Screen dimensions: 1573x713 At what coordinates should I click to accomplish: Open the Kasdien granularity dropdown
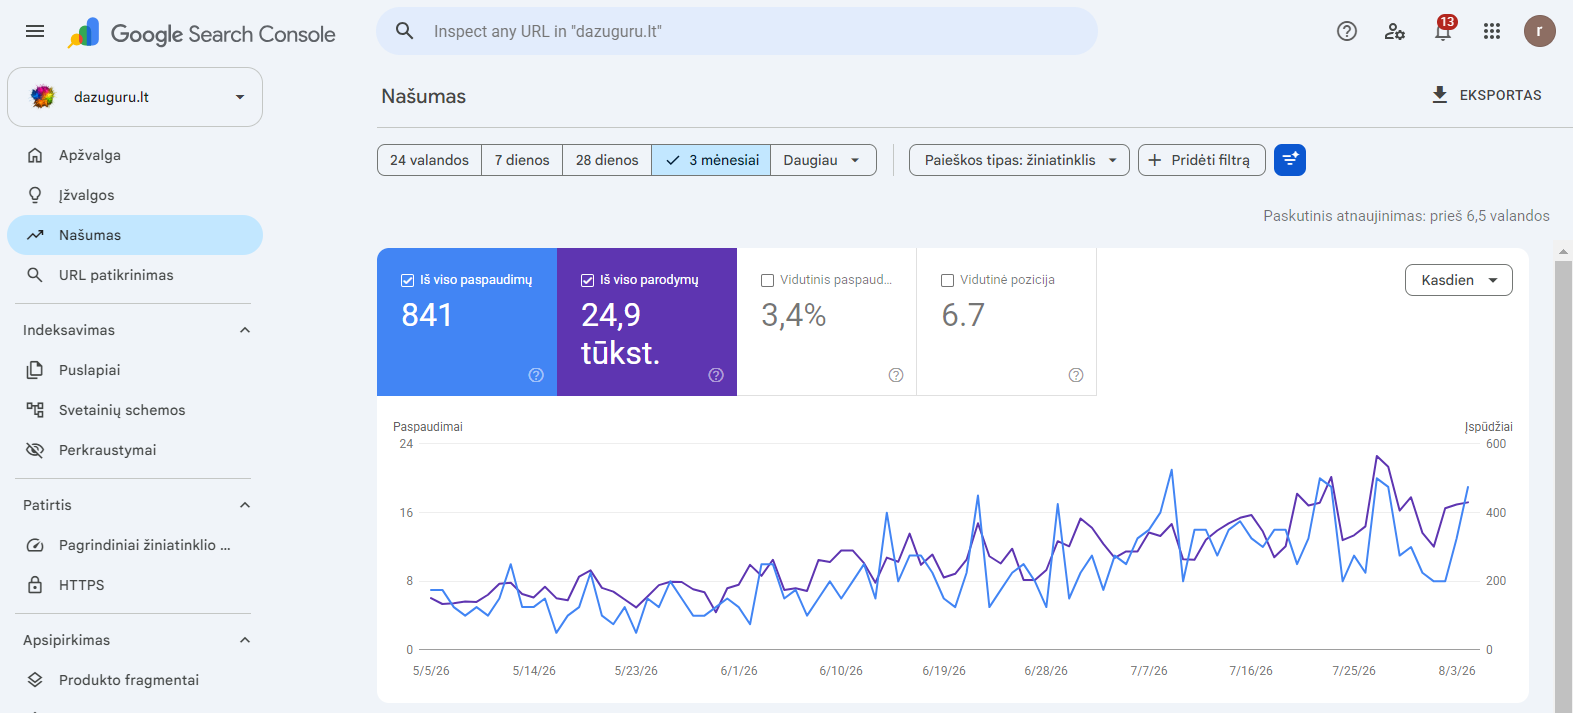point(1459,280)
